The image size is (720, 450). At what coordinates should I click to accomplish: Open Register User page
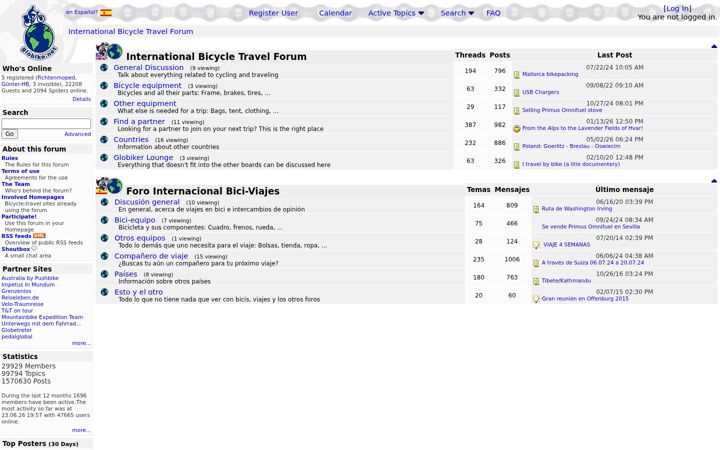point(273,13)
